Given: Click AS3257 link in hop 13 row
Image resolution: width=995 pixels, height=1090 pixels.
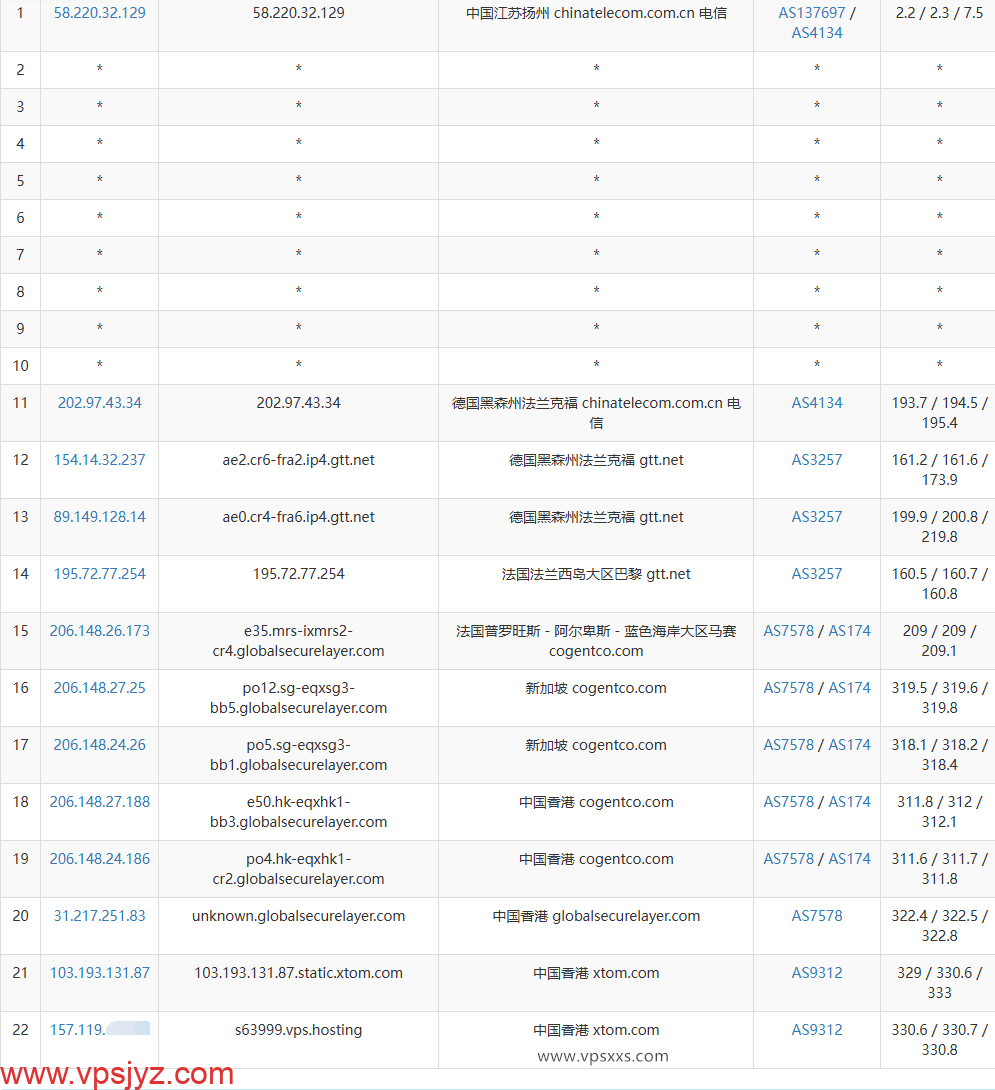Looking at the screenshot, I should tap(817, 517).
